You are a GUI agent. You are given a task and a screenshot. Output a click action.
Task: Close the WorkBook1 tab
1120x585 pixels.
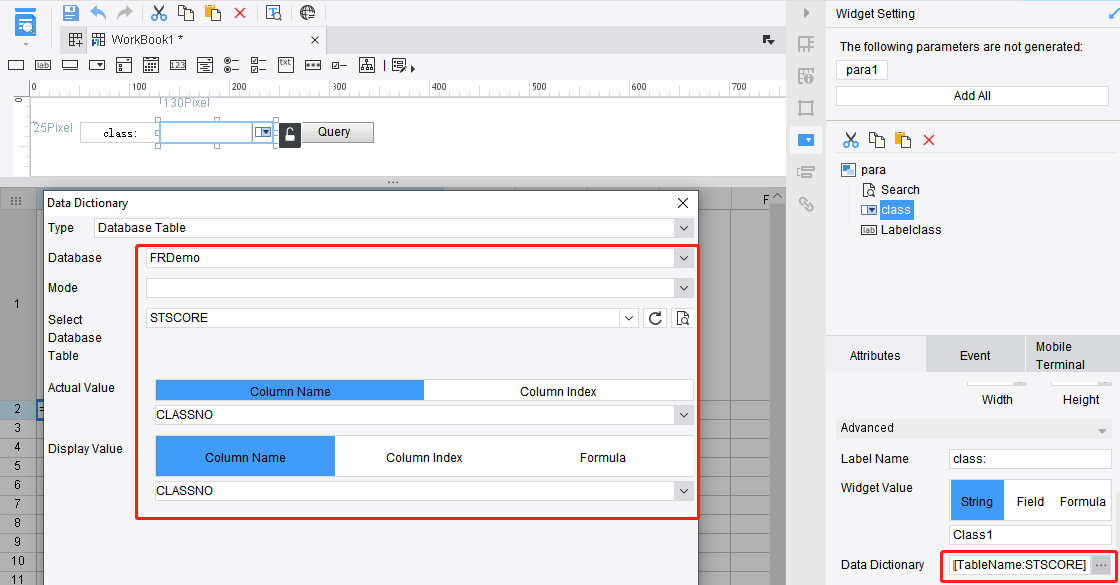315,40
